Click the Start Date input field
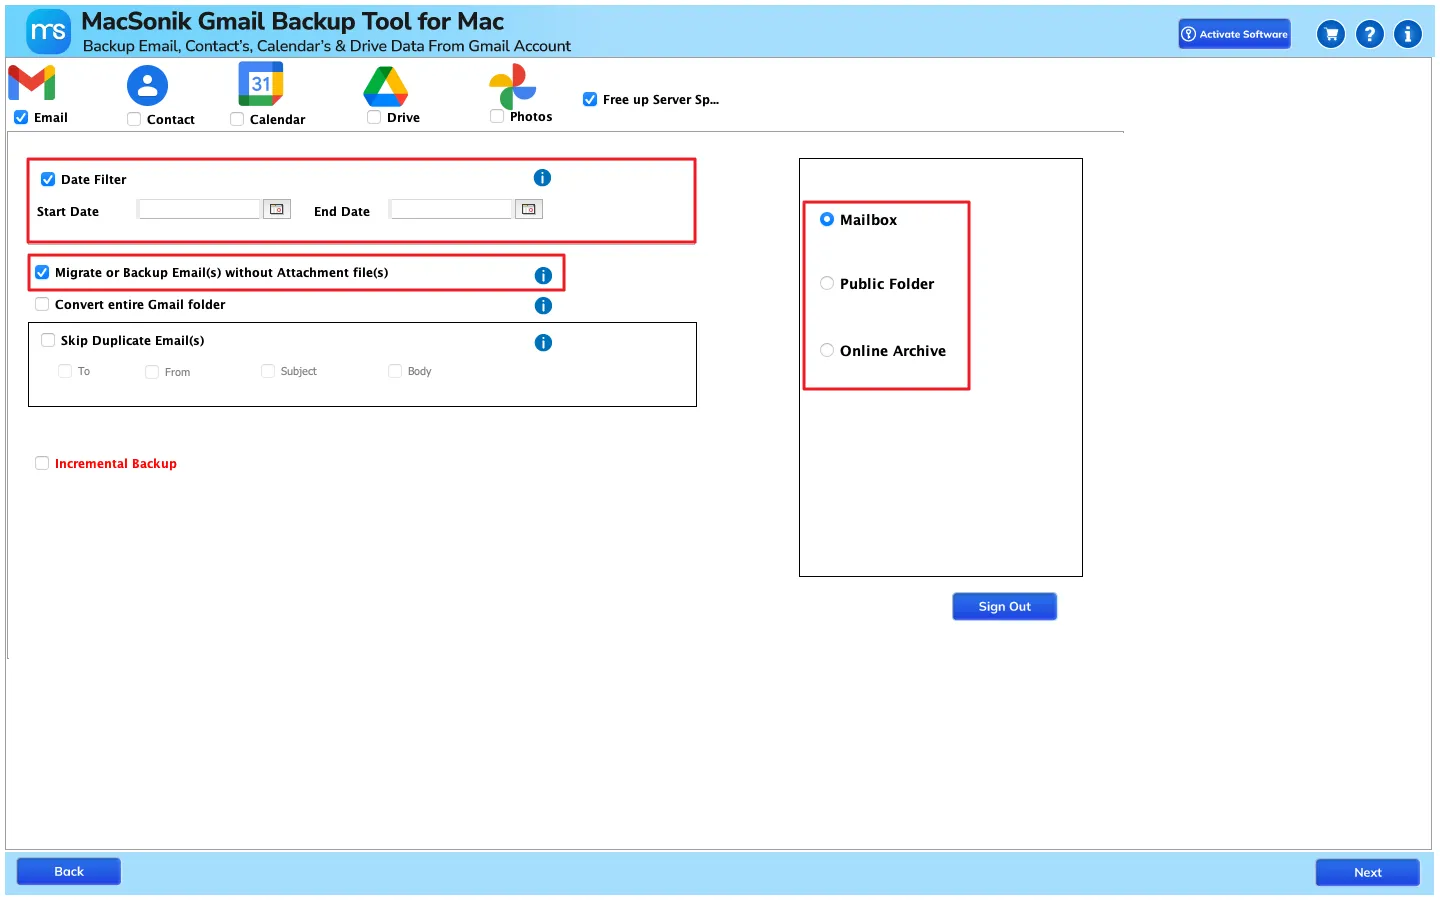 pyautogui.click(x=199, y=209)
